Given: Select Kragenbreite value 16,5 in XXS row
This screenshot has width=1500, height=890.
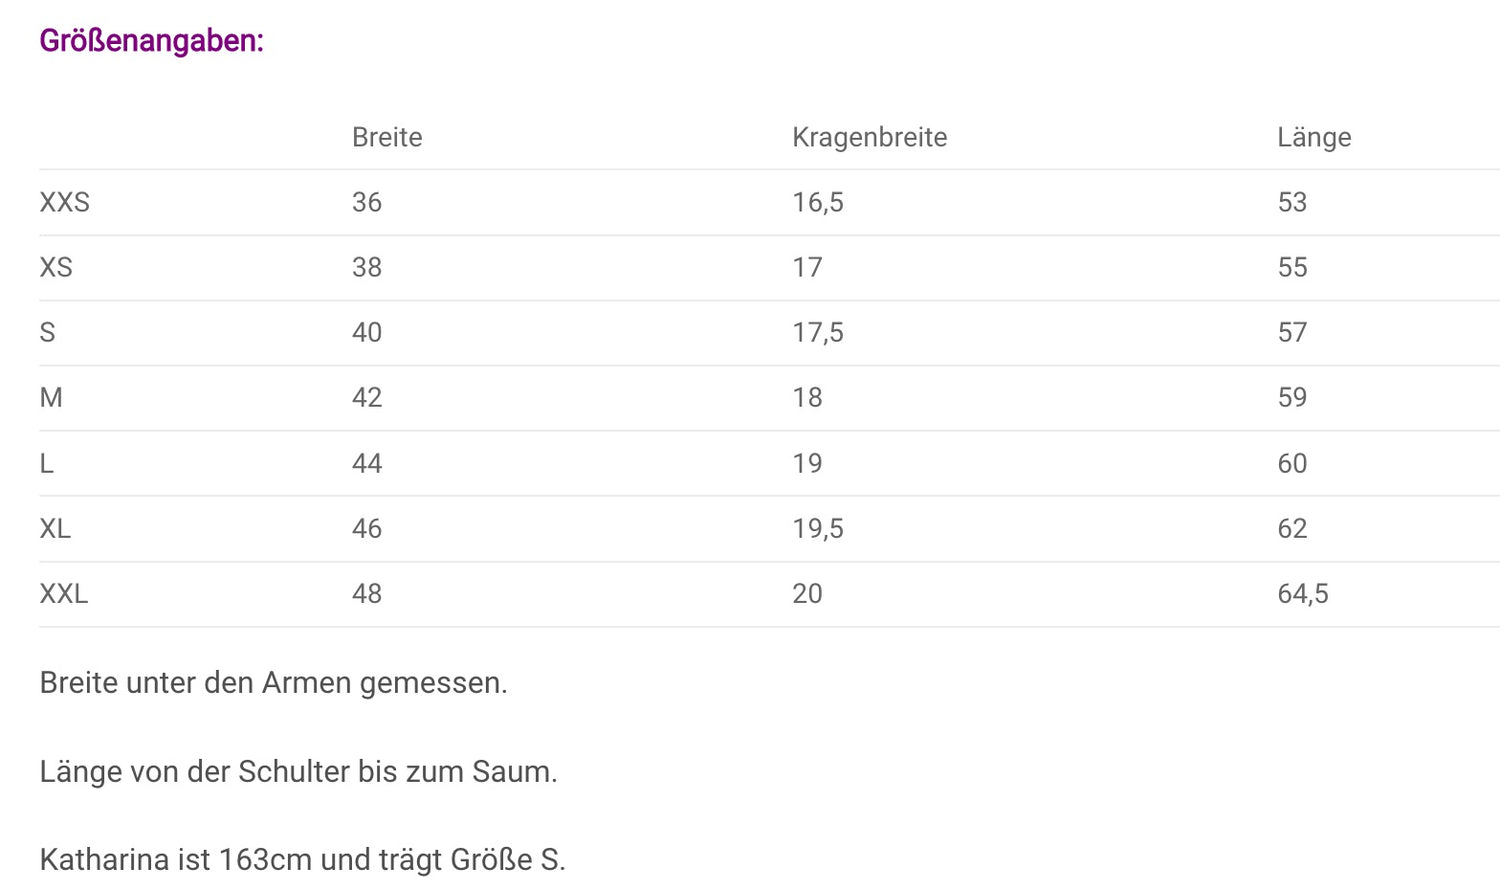Looking at the screenshot, I should tap(817, 202).
